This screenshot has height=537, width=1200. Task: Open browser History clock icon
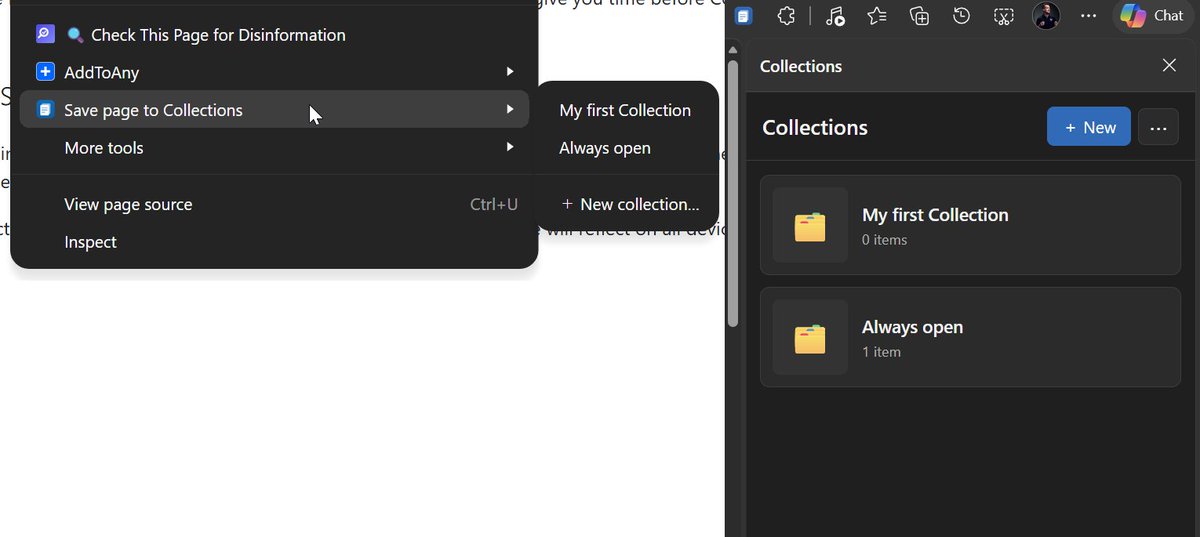click(961, 16)
